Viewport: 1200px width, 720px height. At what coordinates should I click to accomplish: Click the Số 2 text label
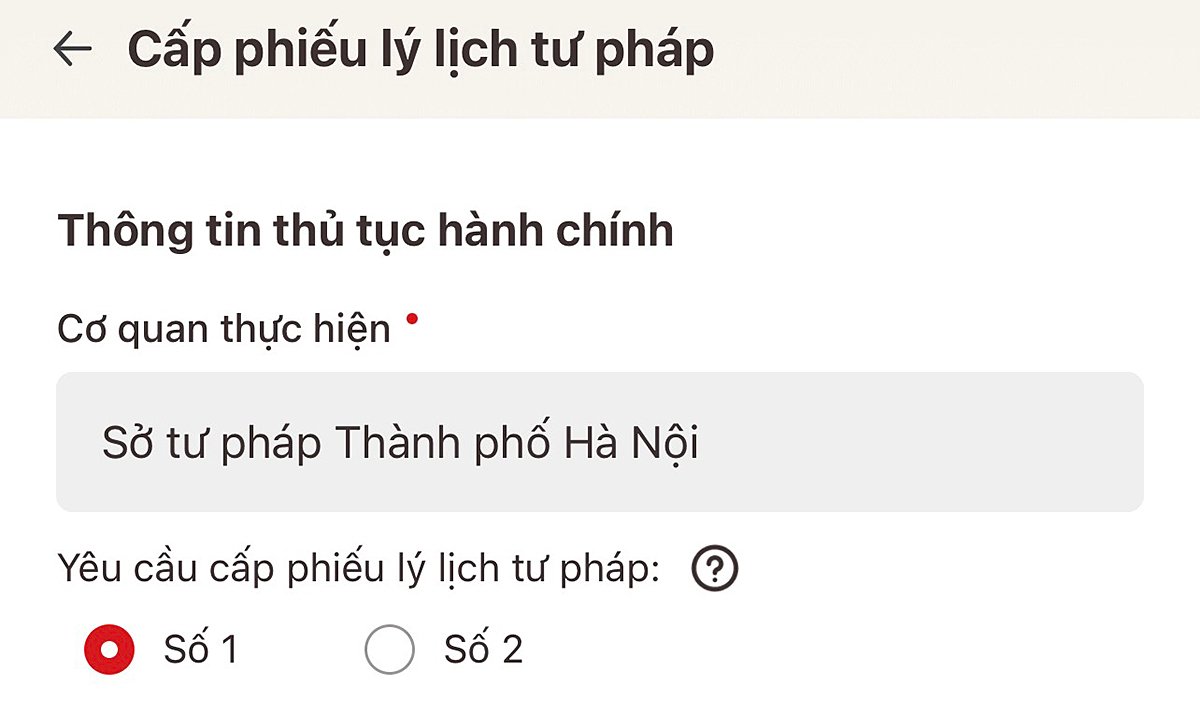click(483, 650)
